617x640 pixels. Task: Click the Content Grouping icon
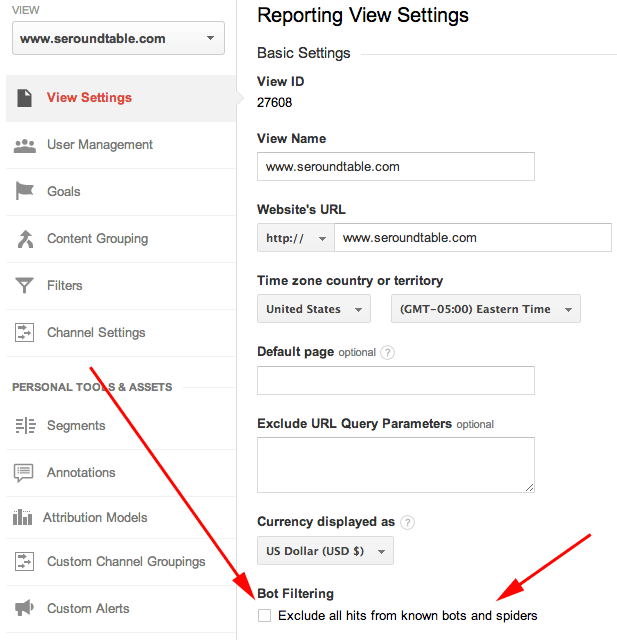click(25, 239)
